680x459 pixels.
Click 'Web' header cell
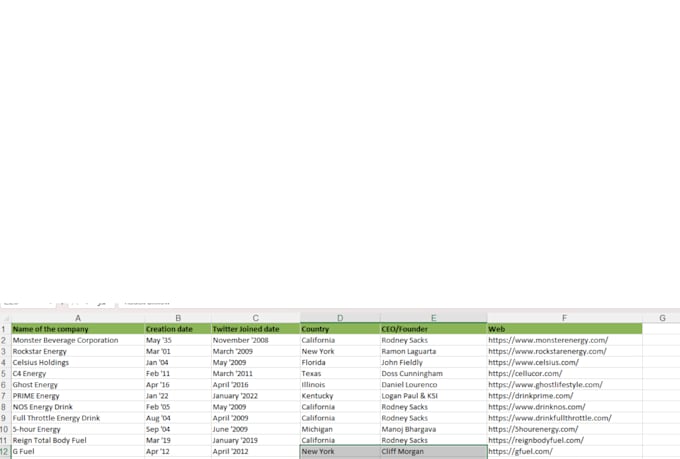pos(565,329)
